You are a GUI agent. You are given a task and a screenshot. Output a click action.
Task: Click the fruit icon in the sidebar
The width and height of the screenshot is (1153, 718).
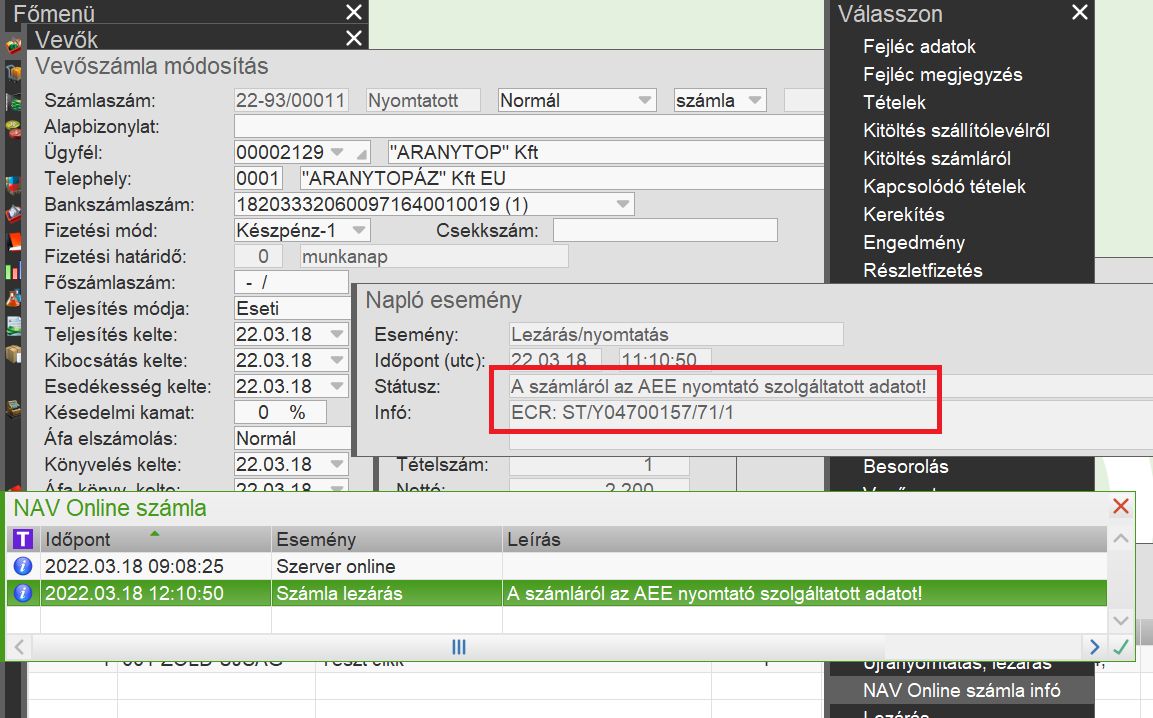[13, 129]
